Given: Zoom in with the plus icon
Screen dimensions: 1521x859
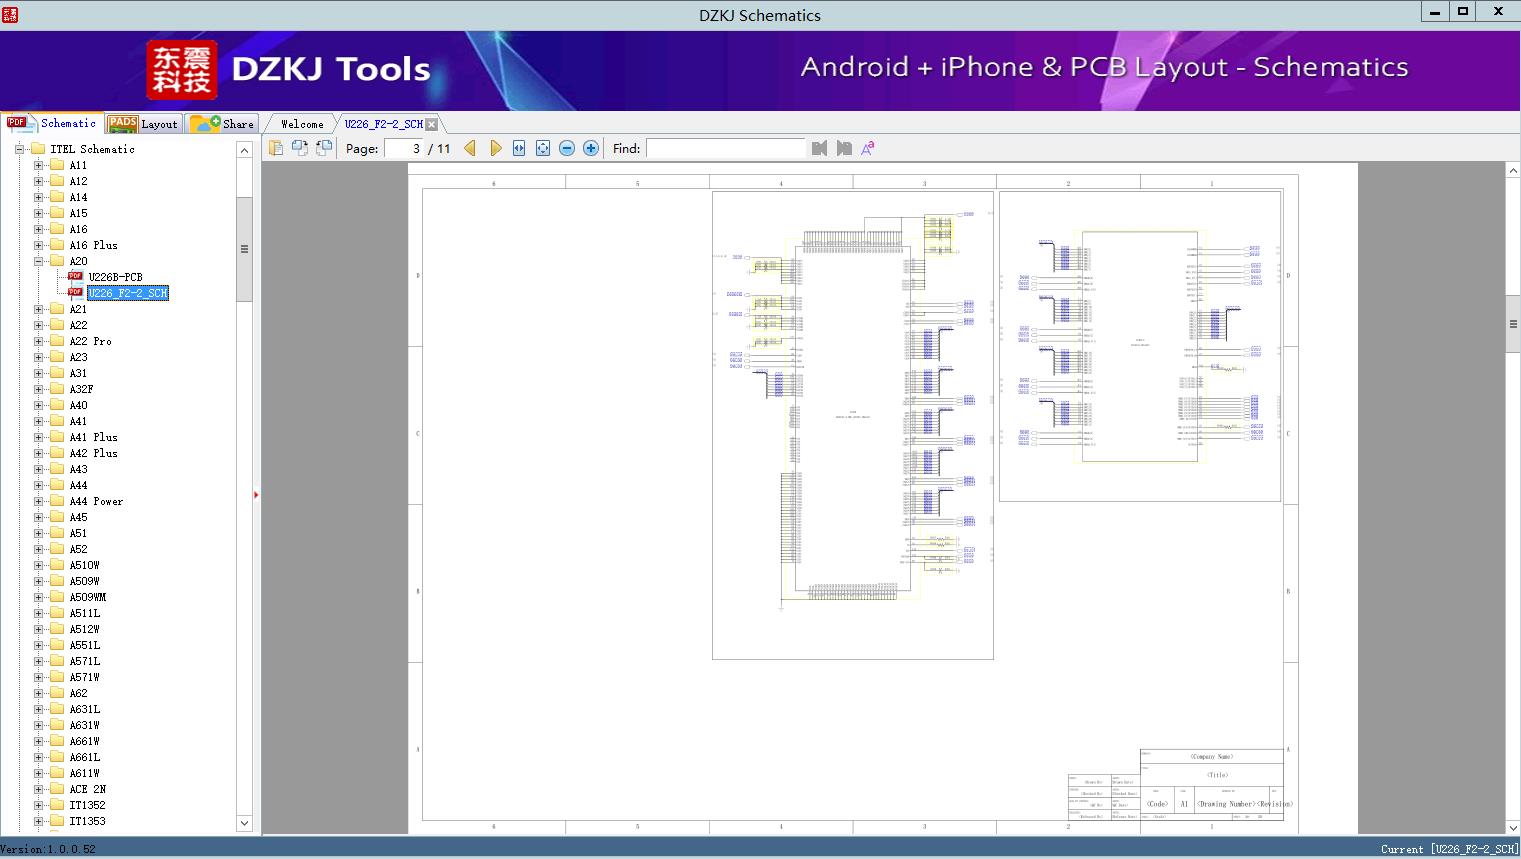Looking at the screenshot, I should pyautogui.click(x=591, y=148).
